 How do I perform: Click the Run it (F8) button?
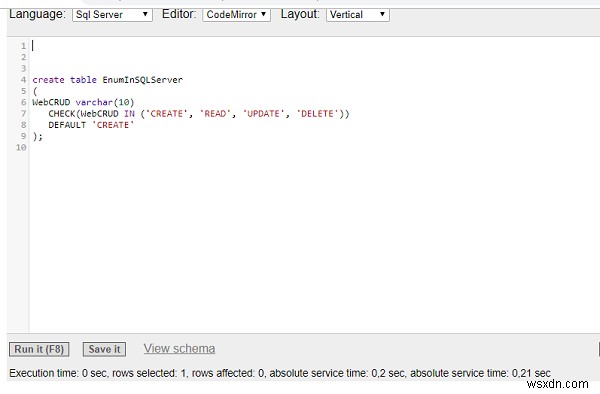39,349
